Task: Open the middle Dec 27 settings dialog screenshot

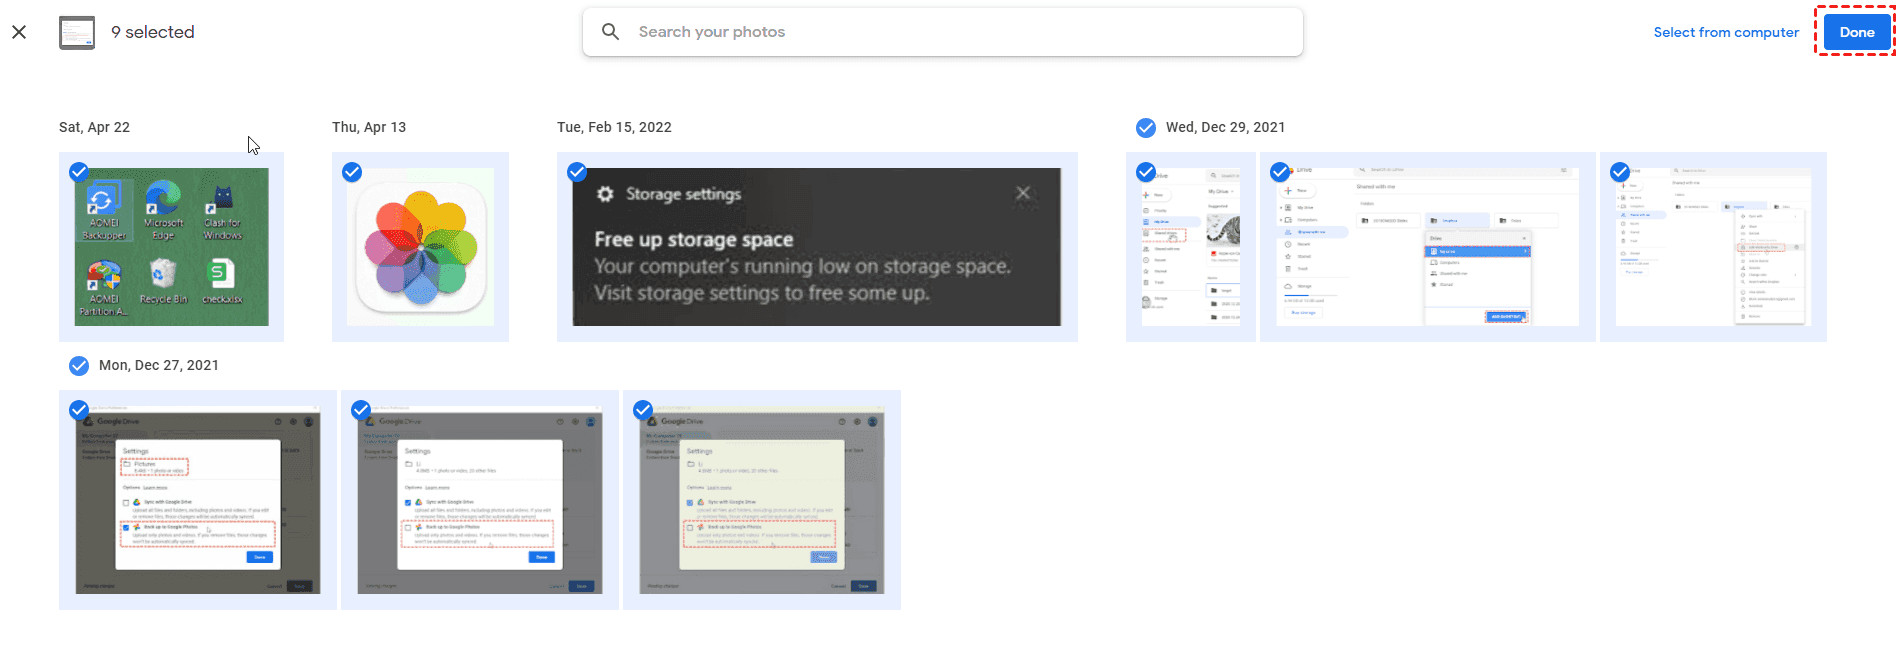Action: 480,500
